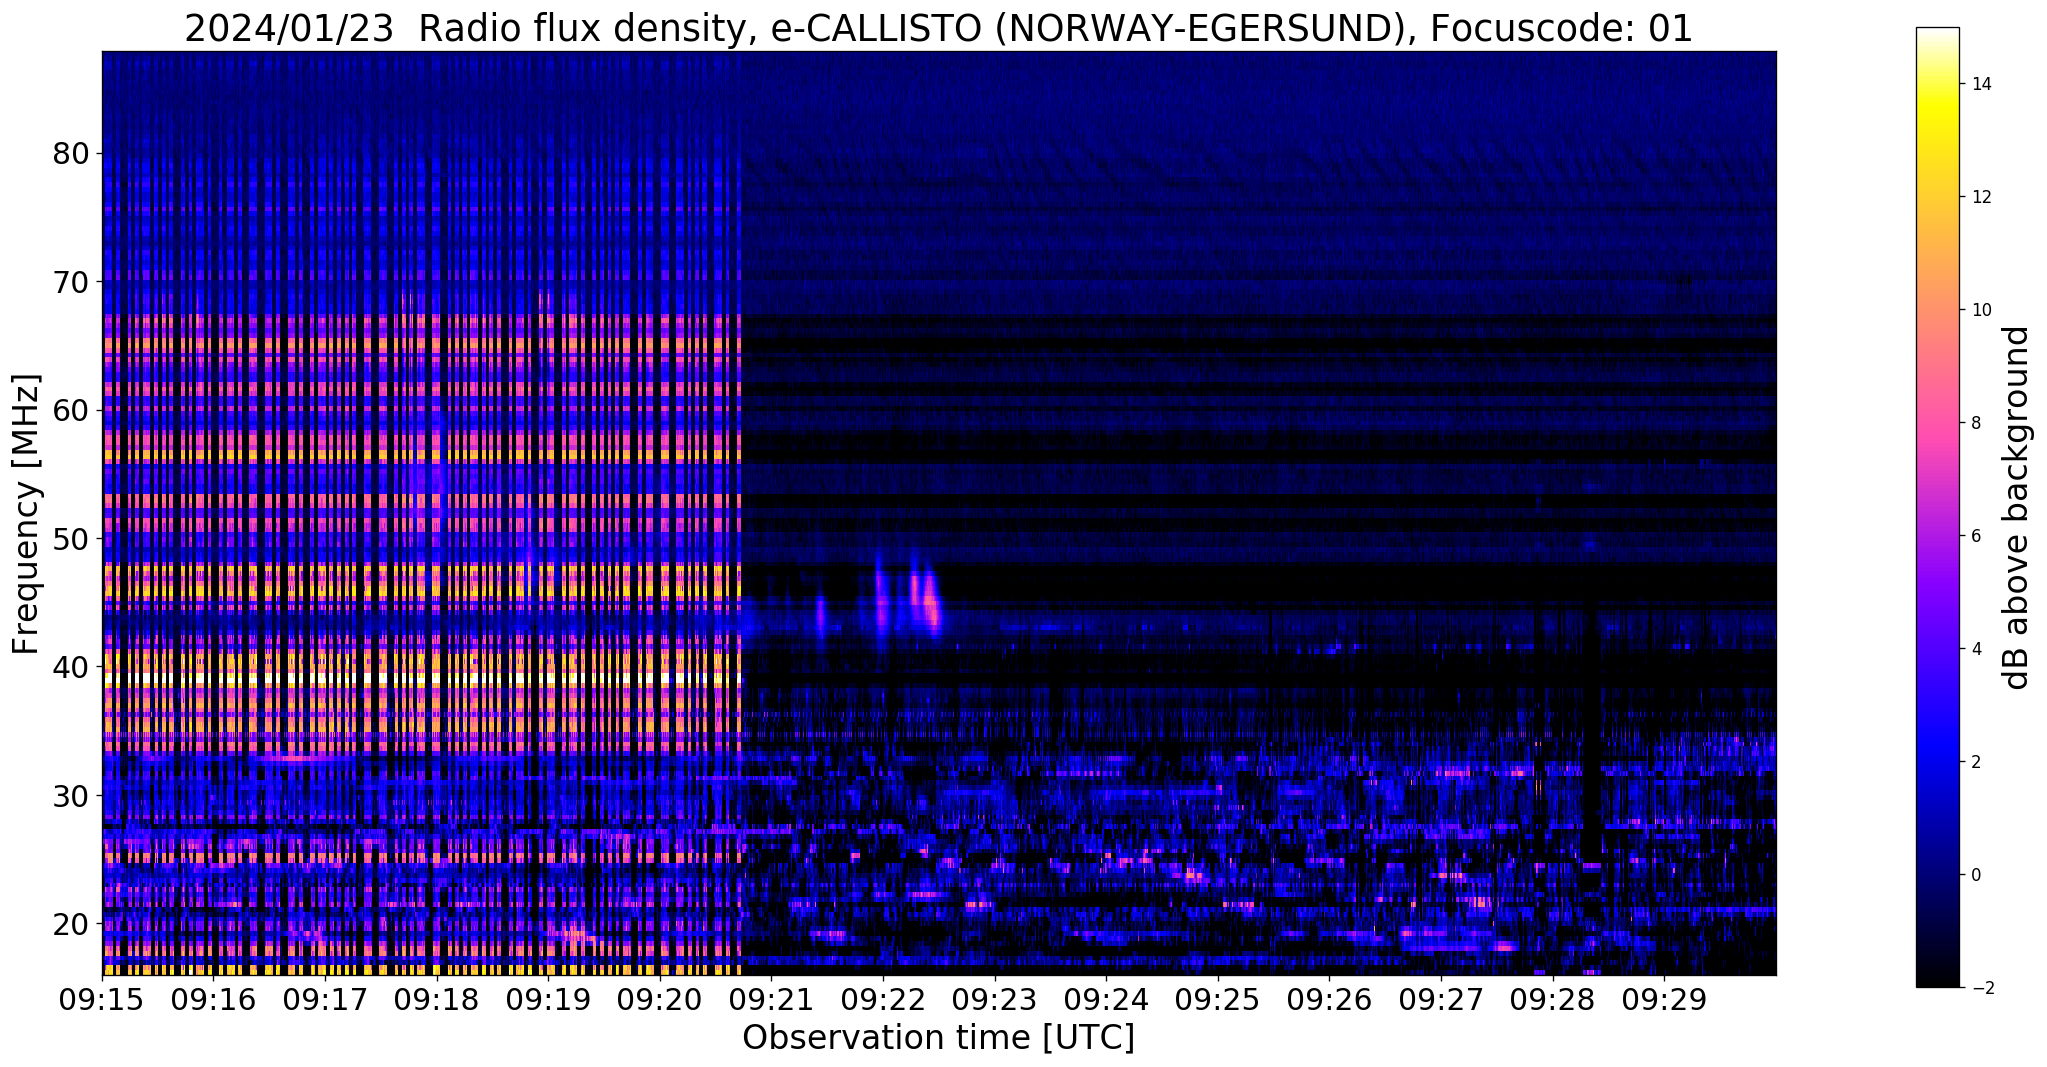
Task: Click the 'Frequency [MHz]' axis label
Action: click(x=27, y=514)
